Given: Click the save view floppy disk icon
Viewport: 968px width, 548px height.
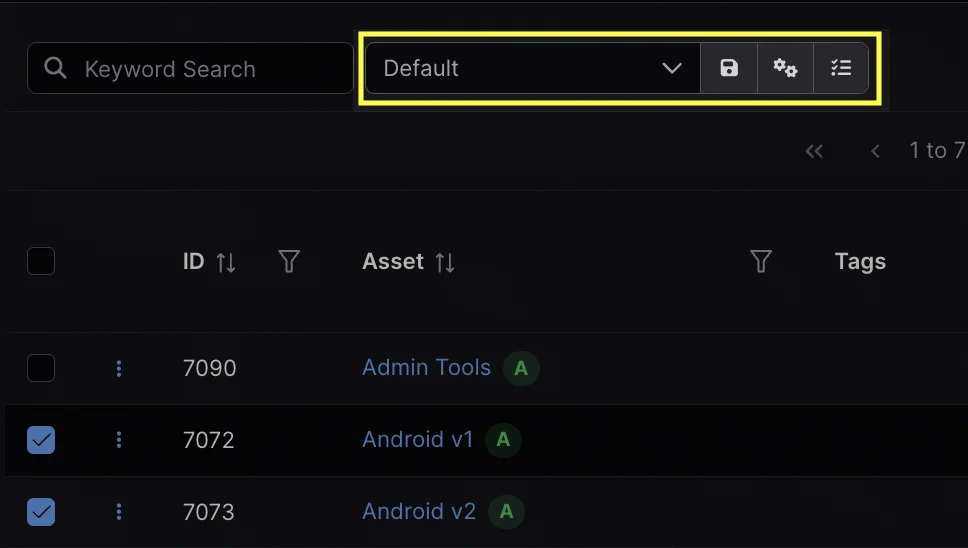Looking at the screenshot, I should 729,68.
